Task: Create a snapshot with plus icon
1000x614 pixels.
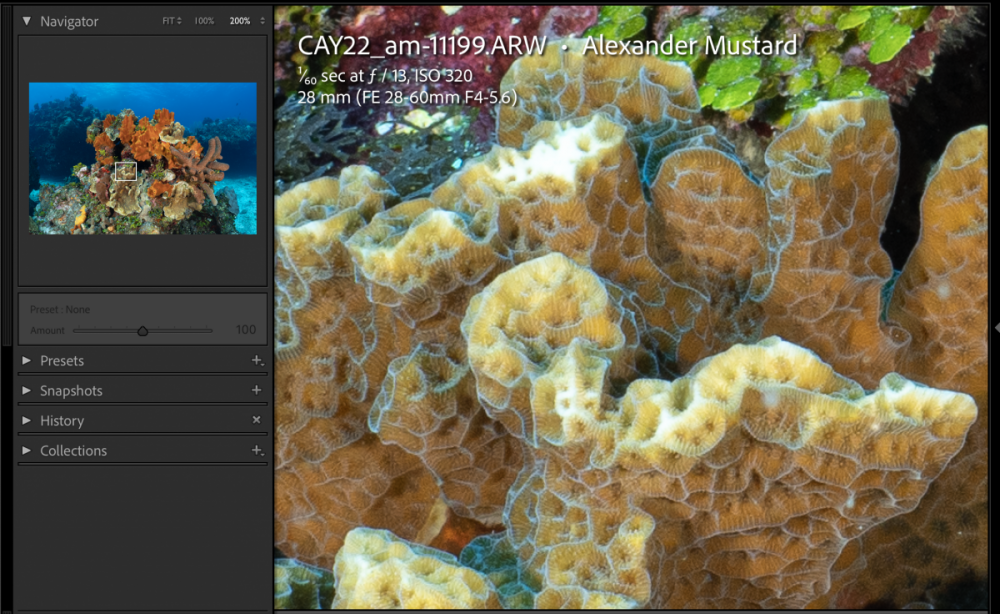Action: pyautogui.click(x=256, y=390)
